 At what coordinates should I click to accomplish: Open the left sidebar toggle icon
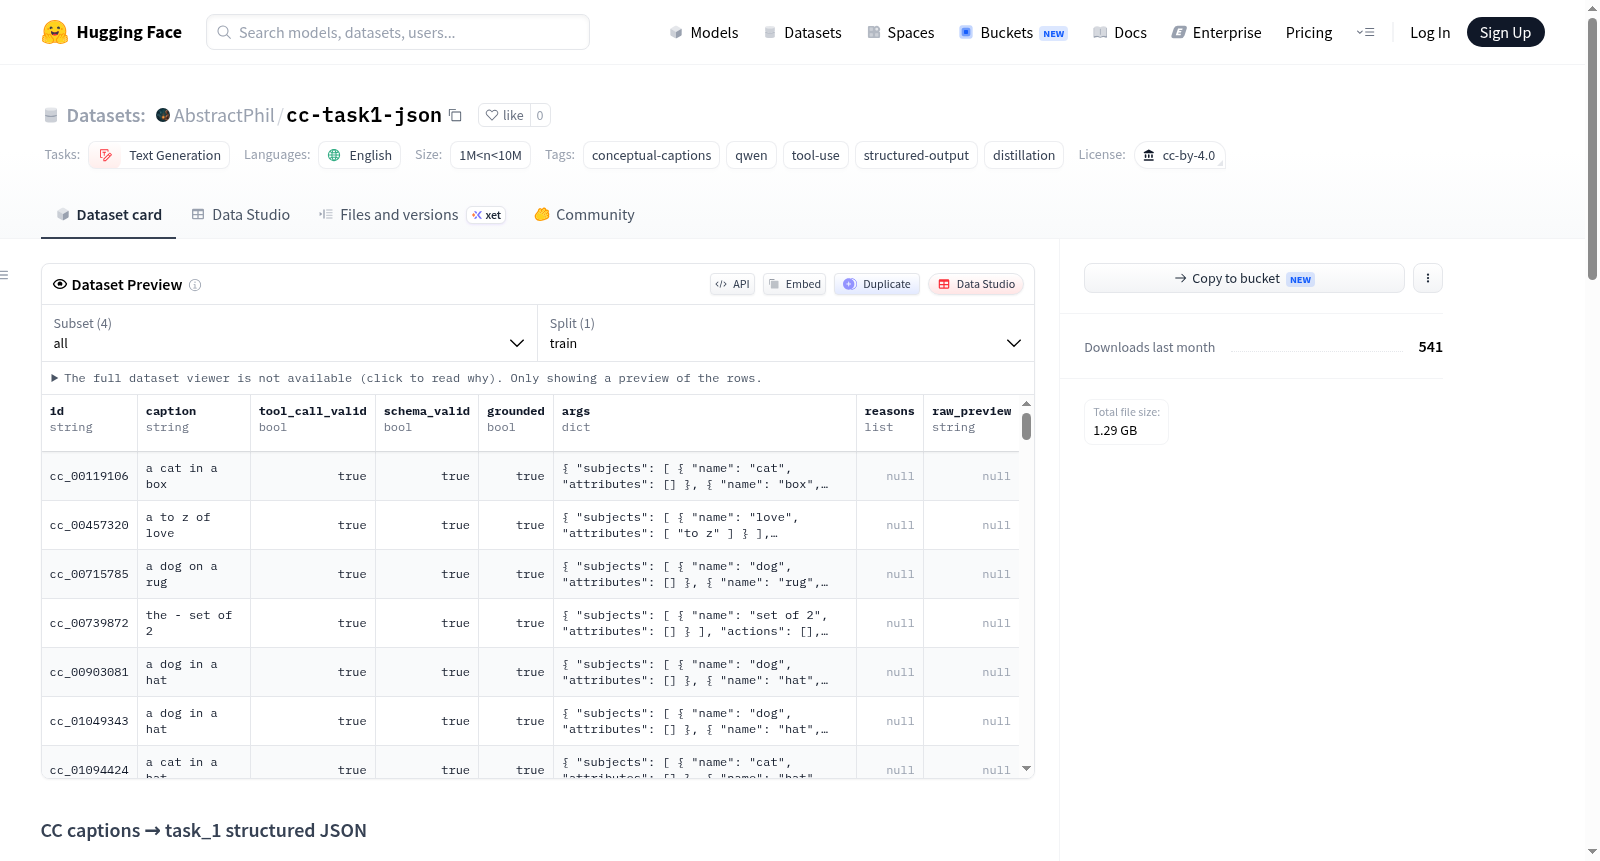tap(4, 275)
